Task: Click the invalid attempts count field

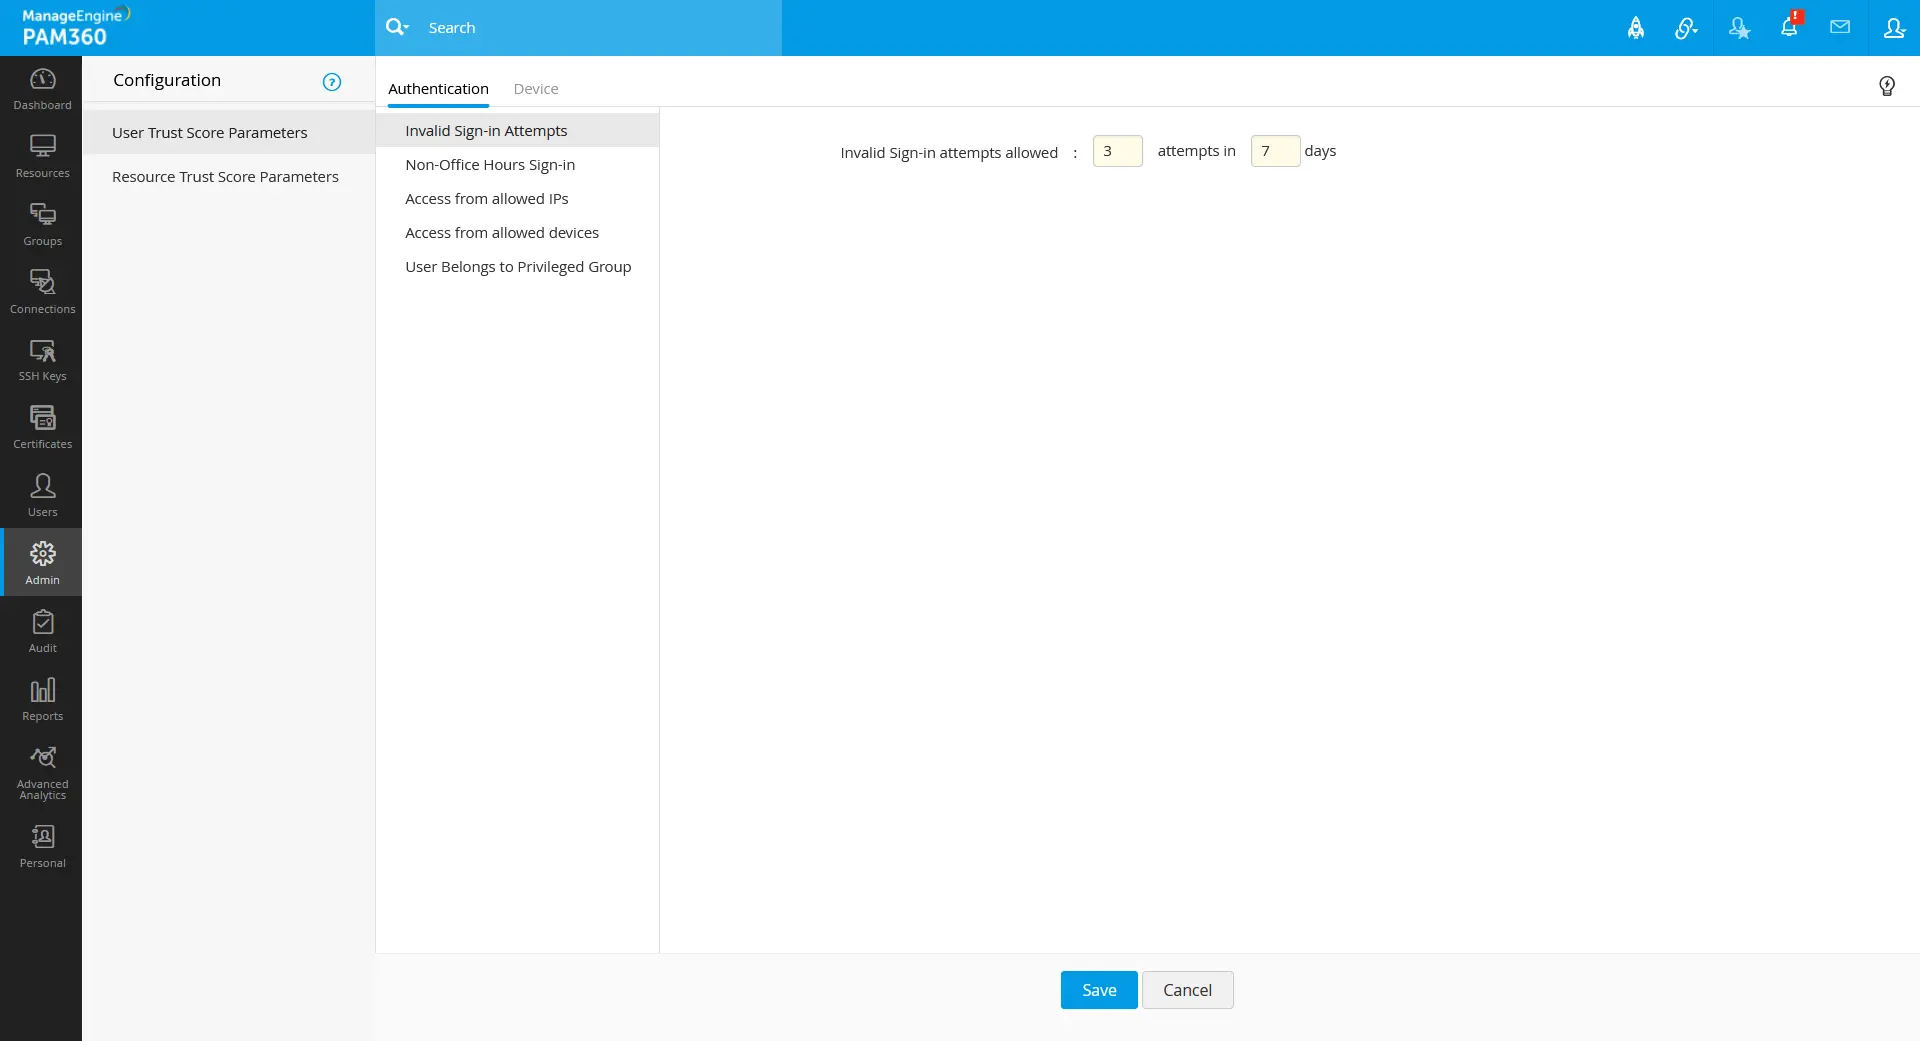Action: click(x=1117, y=151)
